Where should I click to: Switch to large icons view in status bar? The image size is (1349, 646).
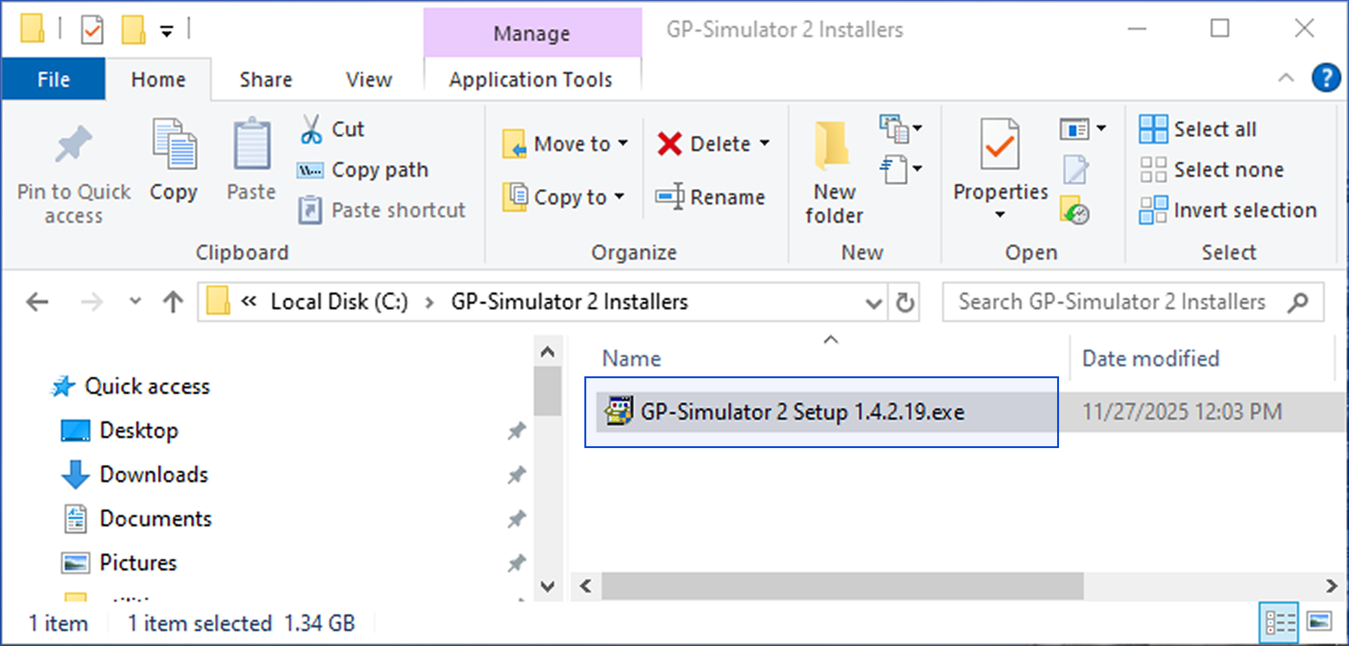pos(1319,622)
